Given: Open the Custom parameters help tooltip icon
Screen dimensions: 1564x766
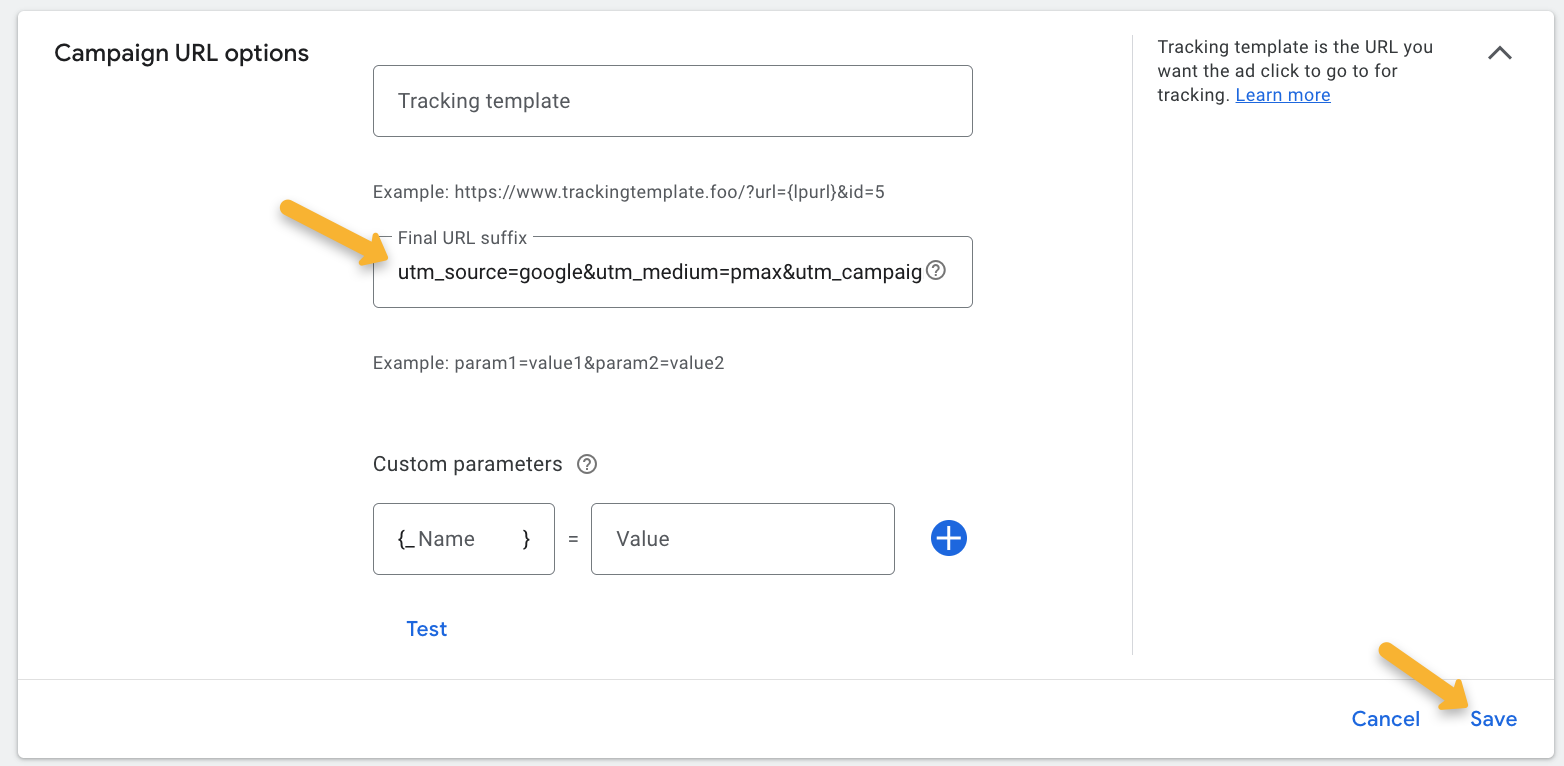Looking at the screenshot, I should click(x=588, y=464).
